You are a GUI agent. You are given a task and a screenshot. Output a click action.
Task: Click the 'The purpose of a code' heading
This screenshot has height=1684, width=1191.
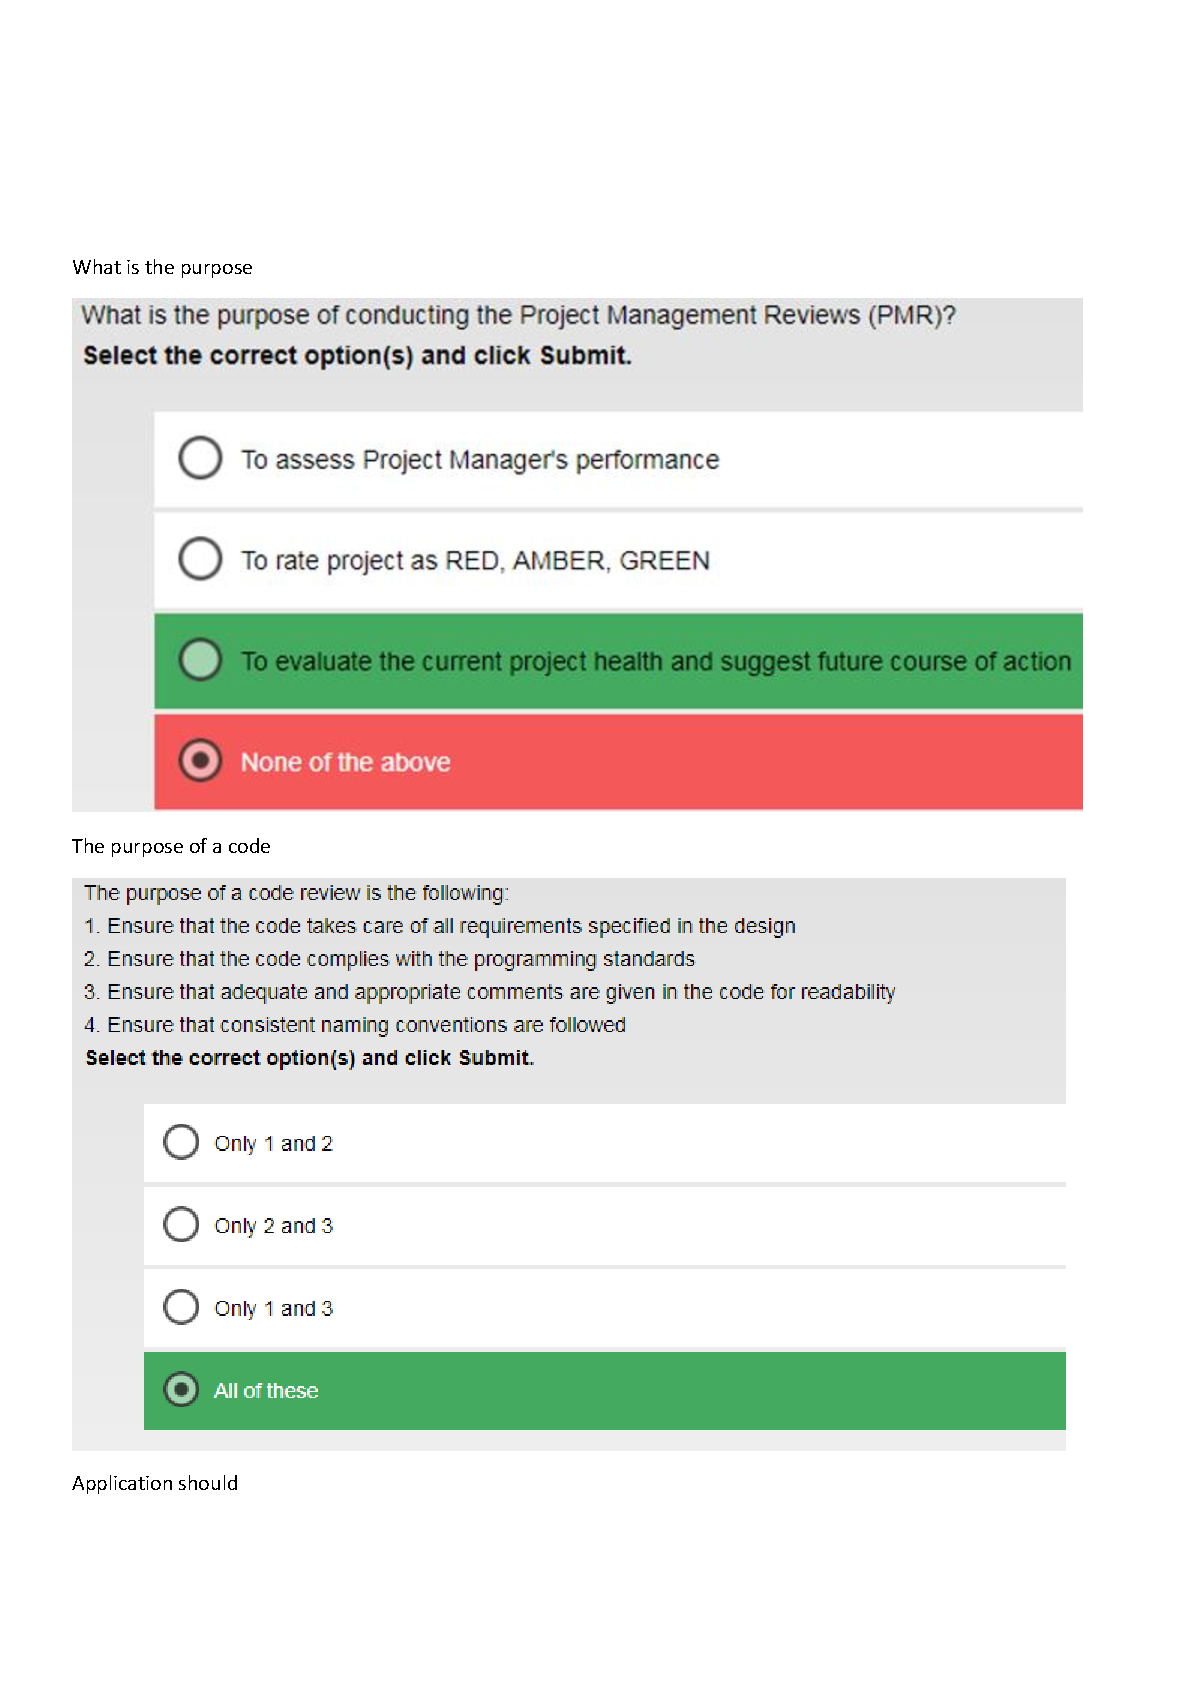(171, 846)
